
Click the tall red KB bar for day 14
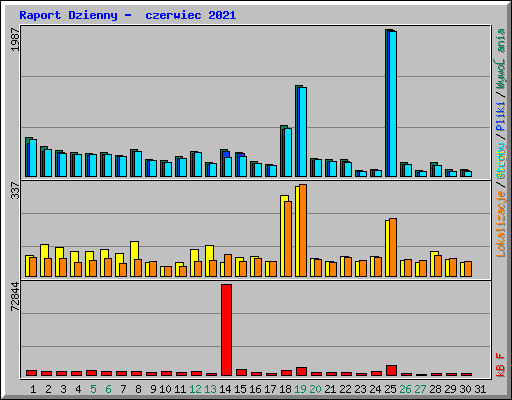pyautogui.click(x=227, y=330)
